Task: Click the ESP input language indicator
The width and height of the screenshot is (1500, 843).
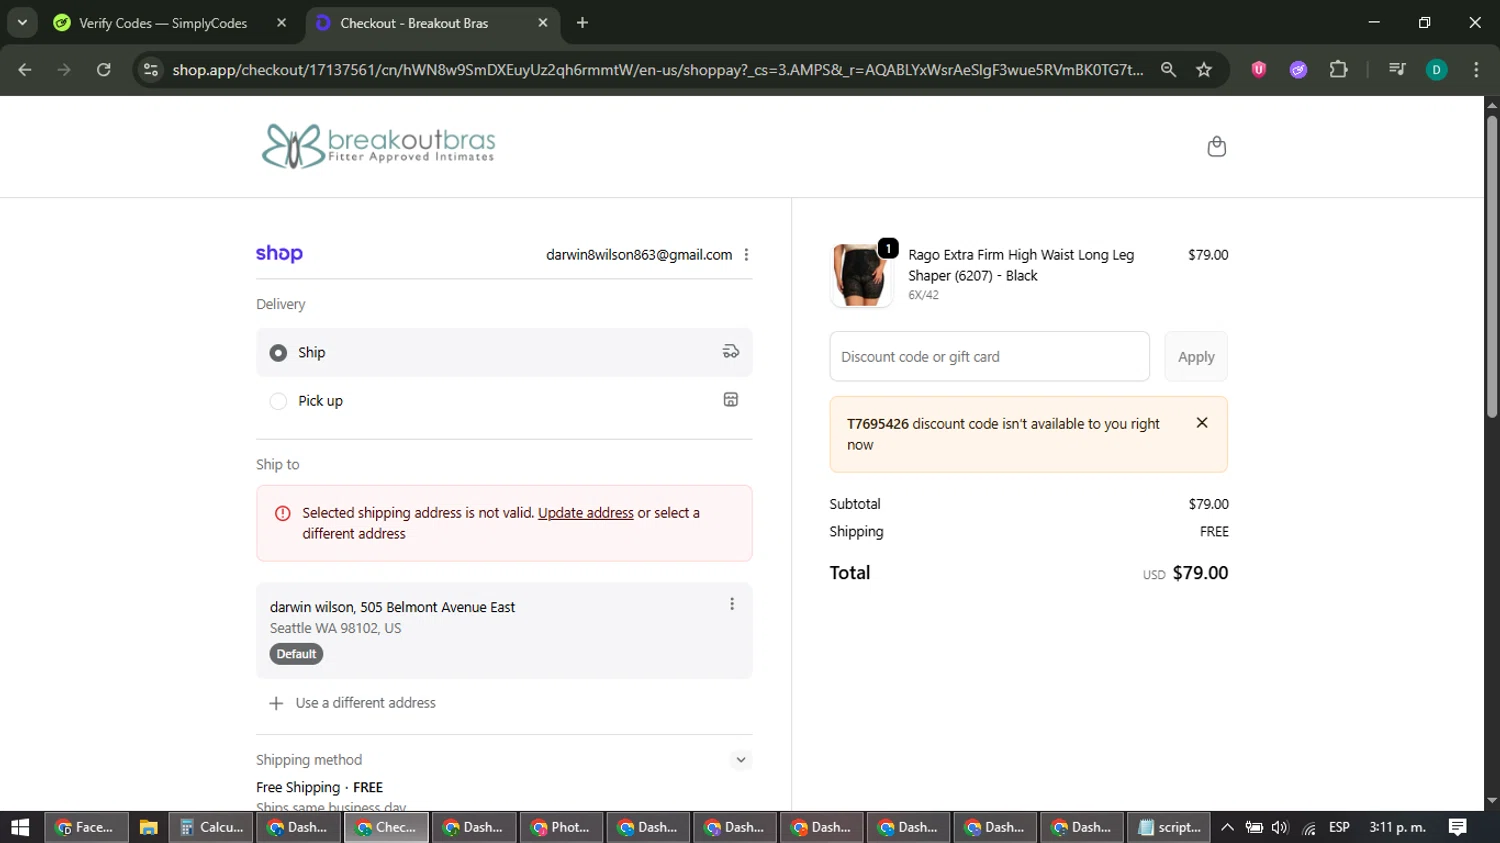Action: (x=1339, y=827)
